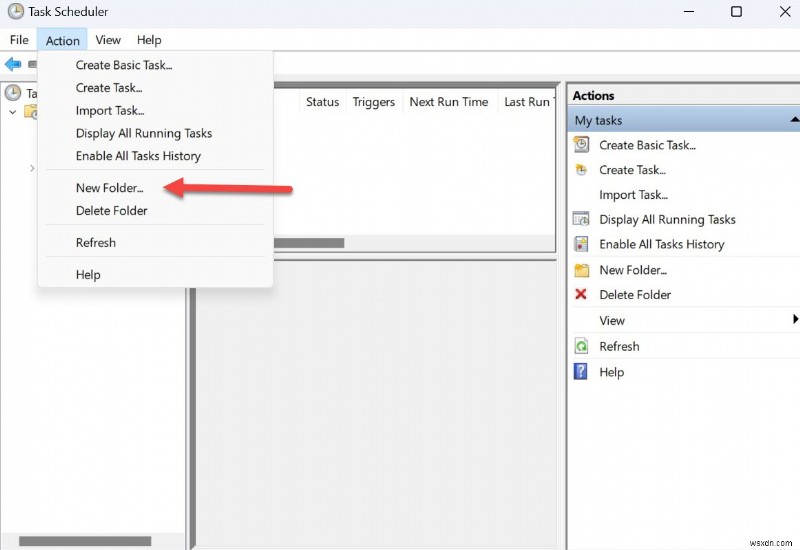Click Create Basic Task... link in Actions pane
Screen dimensions: 800x550
(x=647, y=145)
